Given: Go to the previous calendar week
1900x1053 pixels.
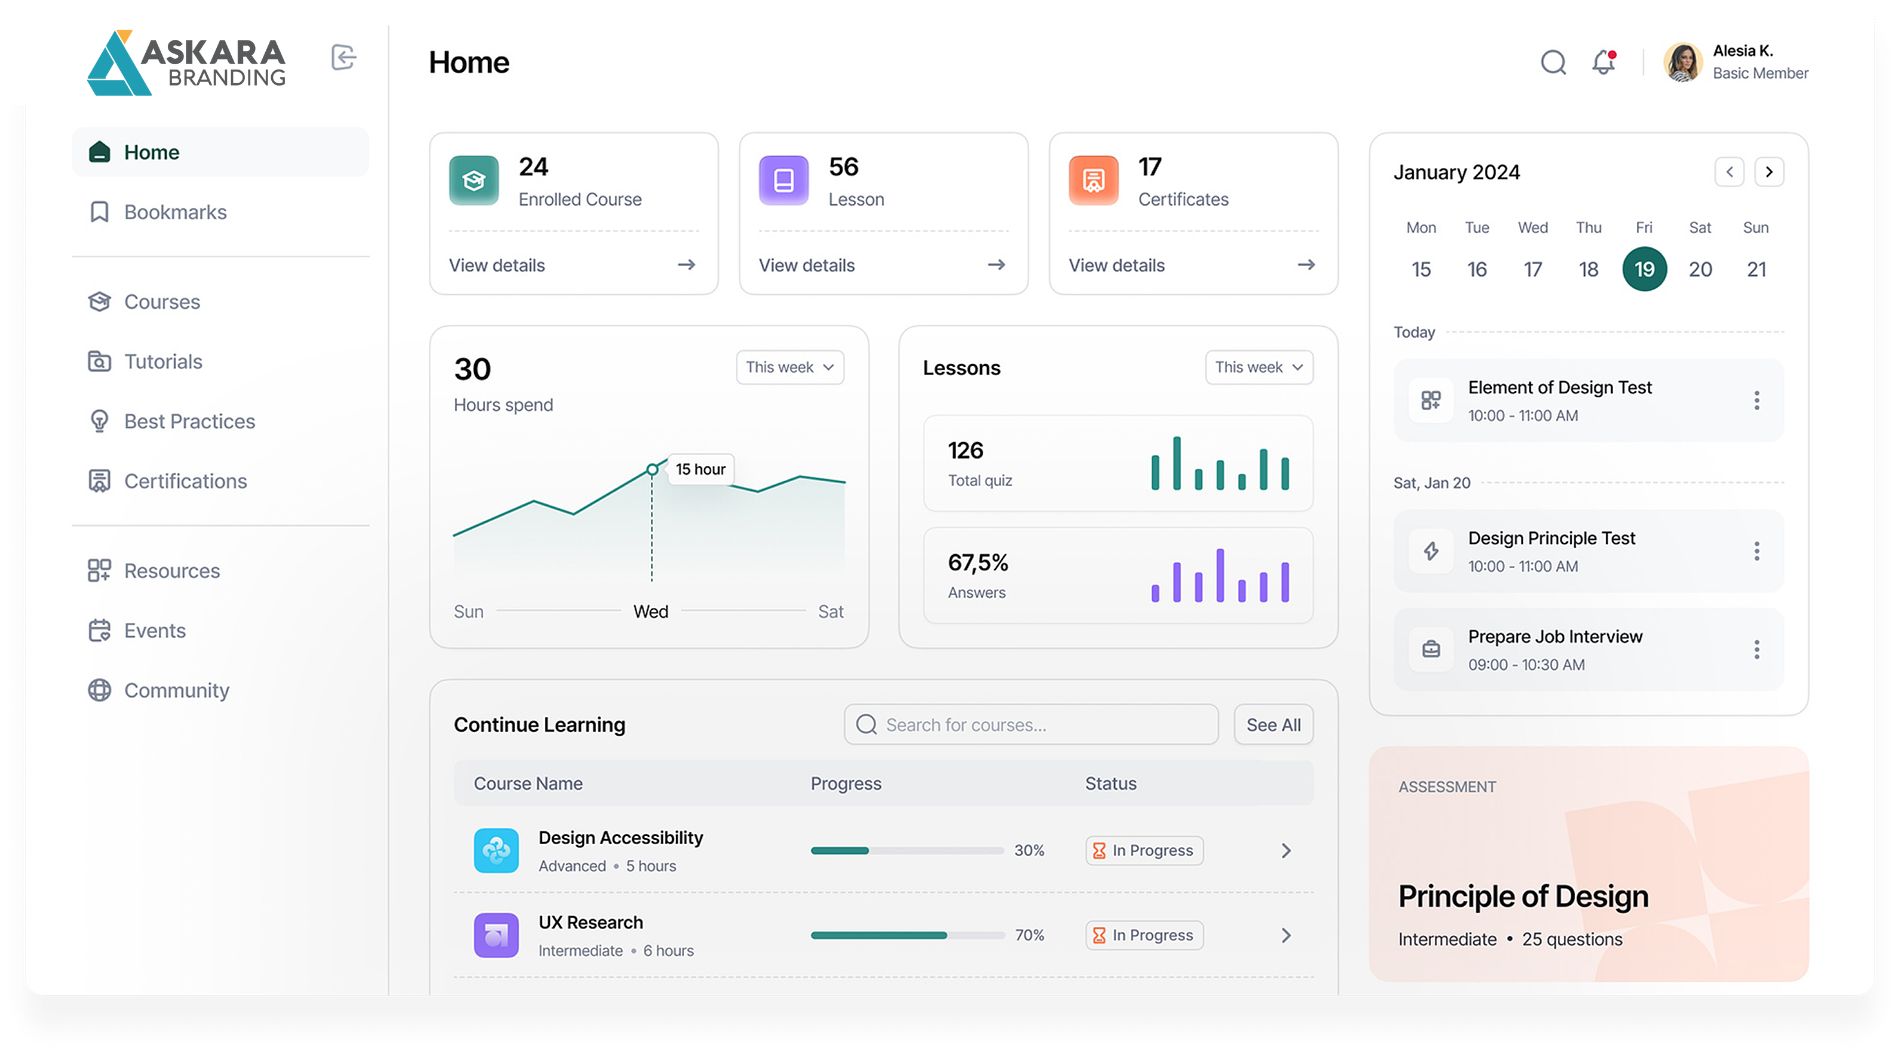Looking at the screenshot, I should tap(1729, 172).
